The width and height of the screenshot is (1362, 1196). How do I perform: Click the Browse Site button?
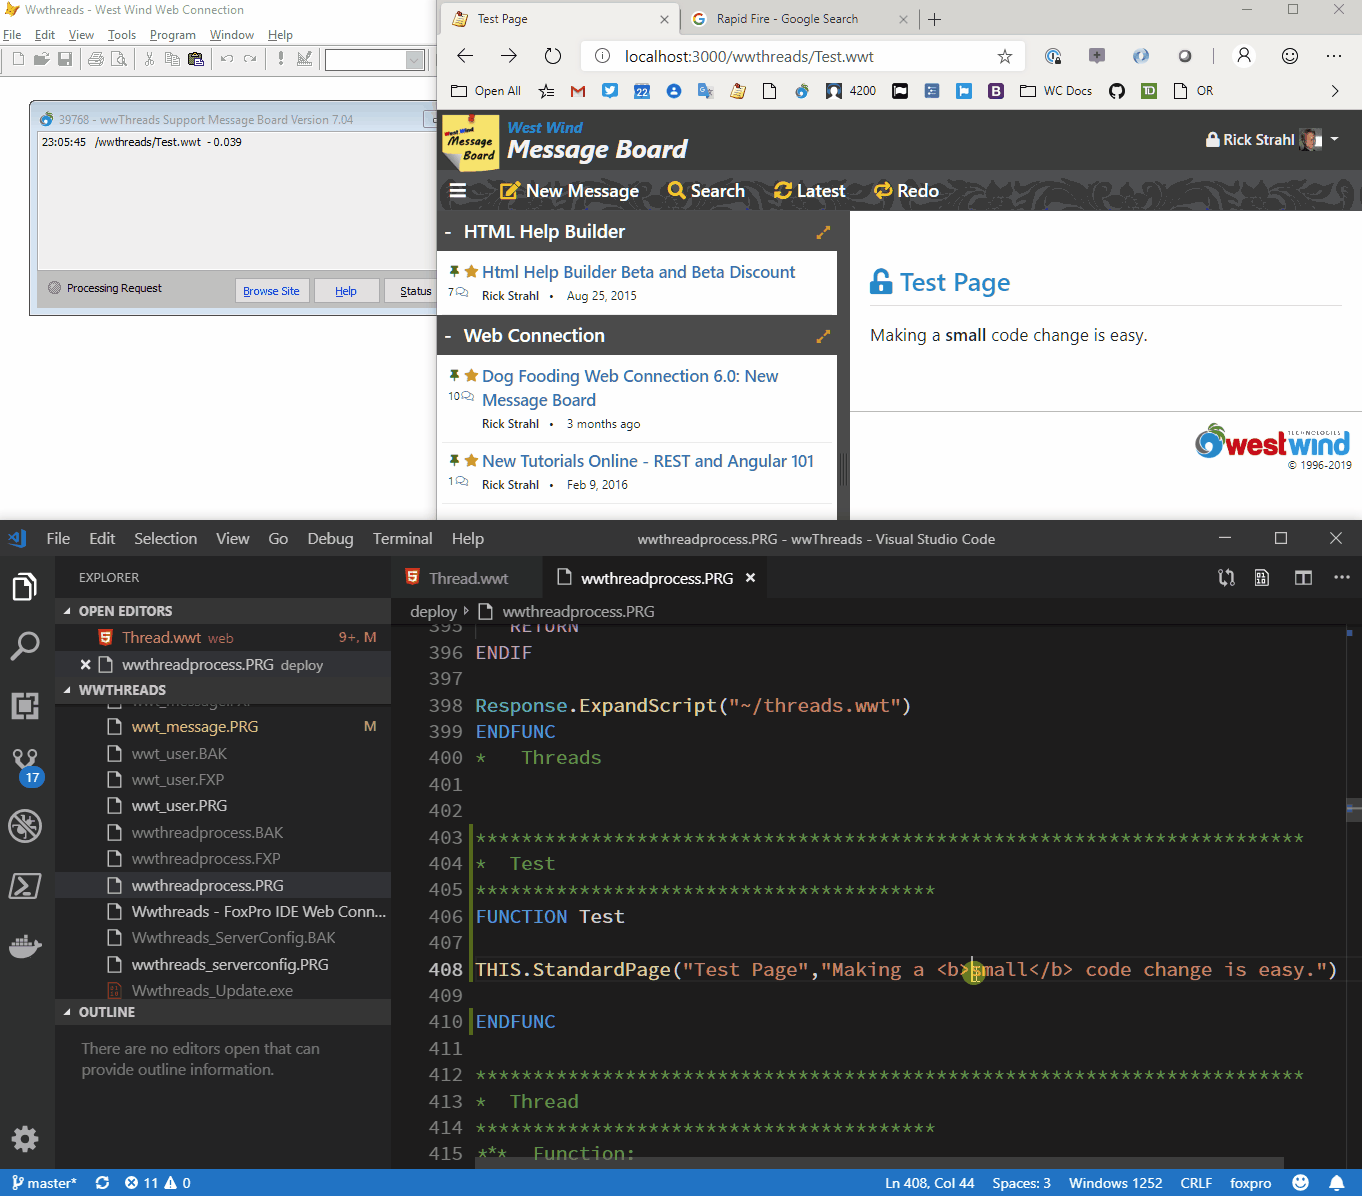(x=271, y=290)
